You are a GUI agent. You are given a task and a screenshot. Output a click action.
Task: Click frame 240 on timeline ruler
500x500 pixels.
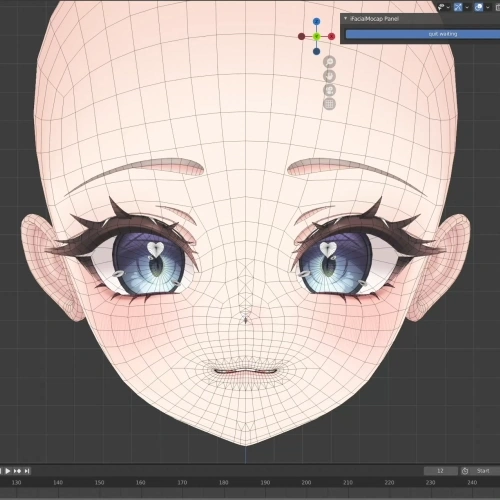point(472,482)
